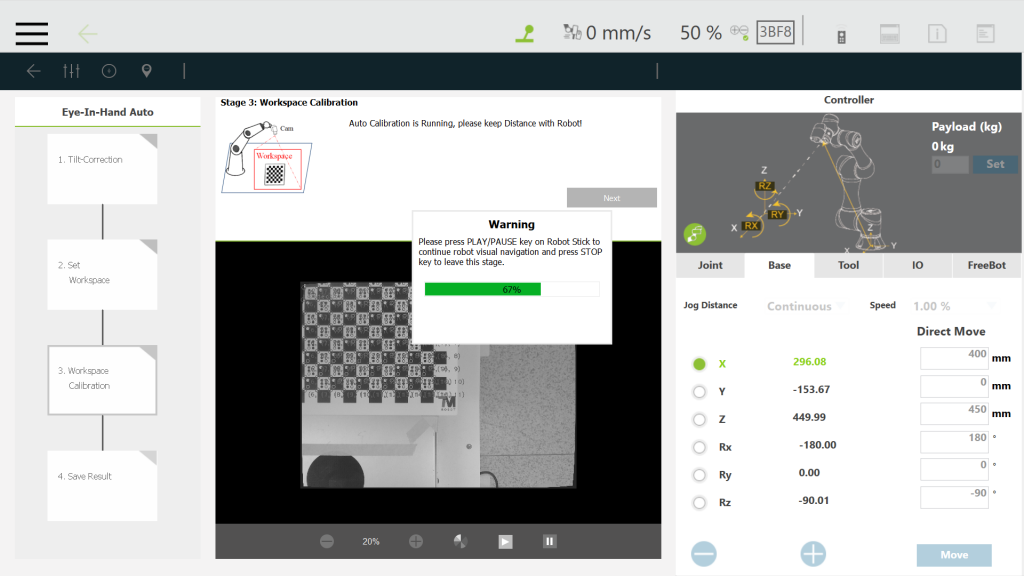
Task: Click the sliders settings icon in dark toolbar
Action: 71,71
